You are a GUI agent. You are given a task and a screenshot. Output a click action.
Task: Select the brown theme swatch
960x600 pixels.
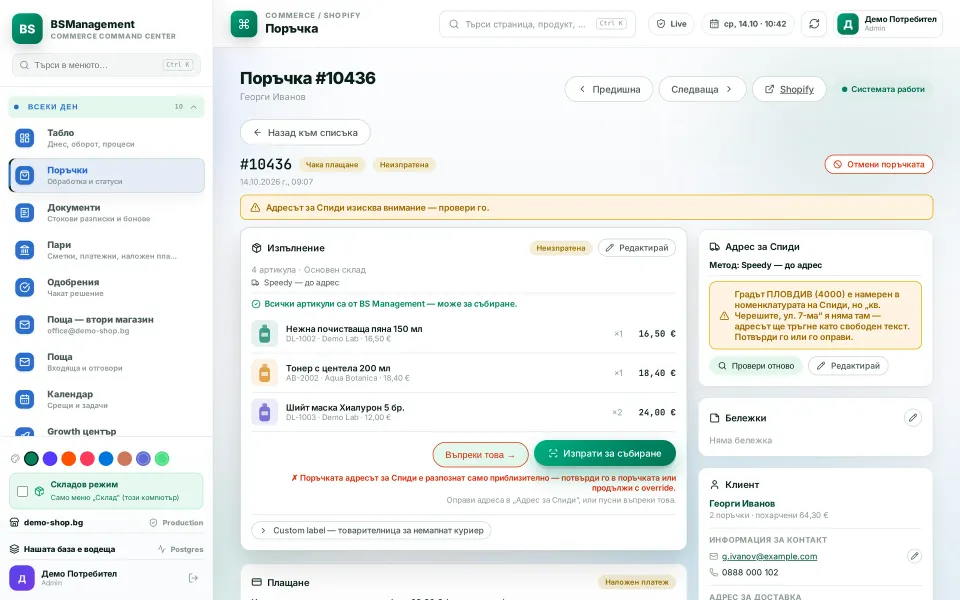click(125, 459)
